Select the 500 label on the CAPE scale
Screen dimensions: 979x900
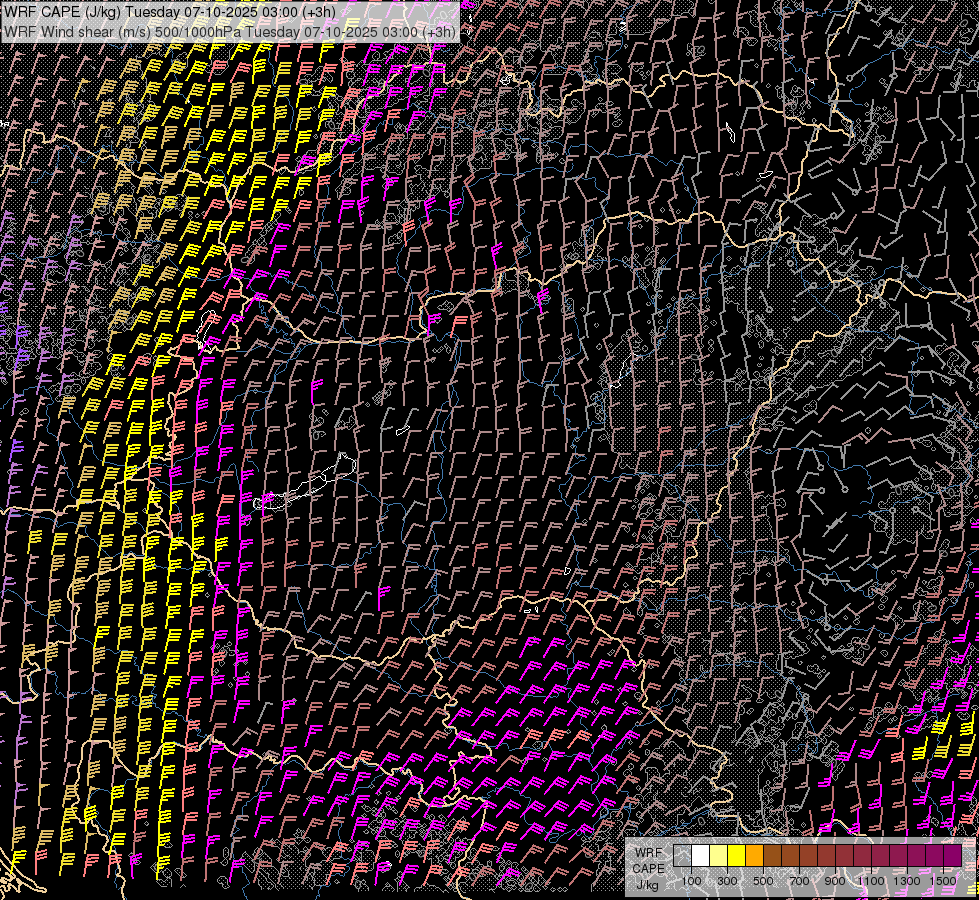tap(763, 881)
